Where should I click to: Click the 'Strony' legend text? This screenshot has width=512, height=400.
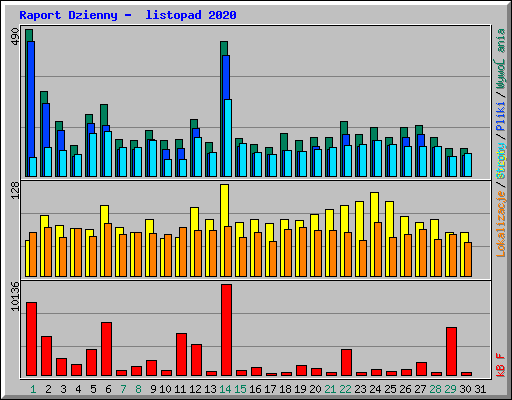501,161
